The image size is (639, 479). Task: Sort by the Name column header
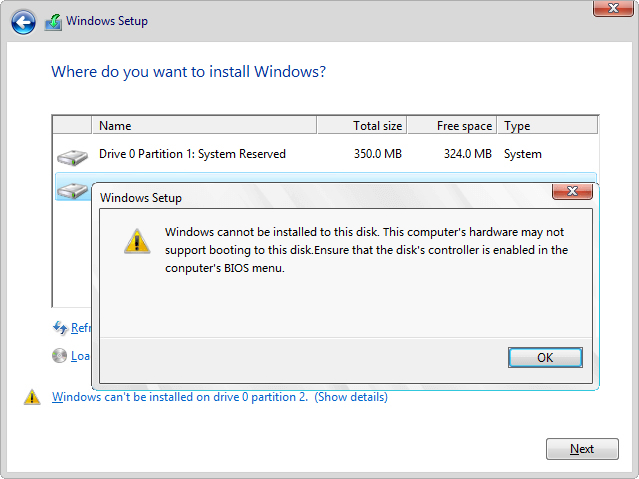click(204, 125)
